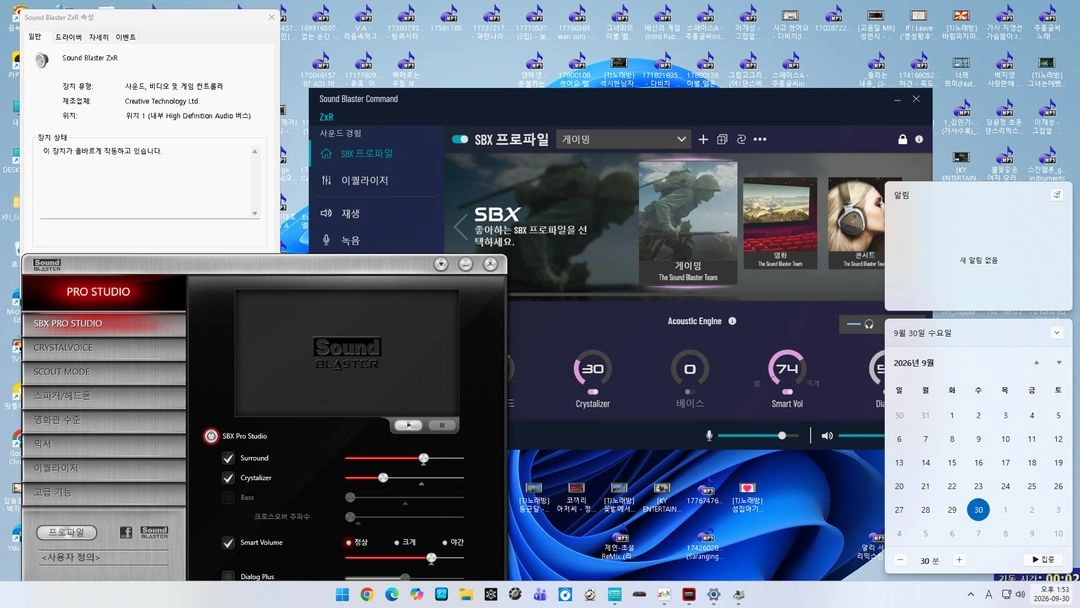The width and height of the screenshot is (1080, 608).
Task: Increase focus minutes with the plus button
Action: (959, 560)
